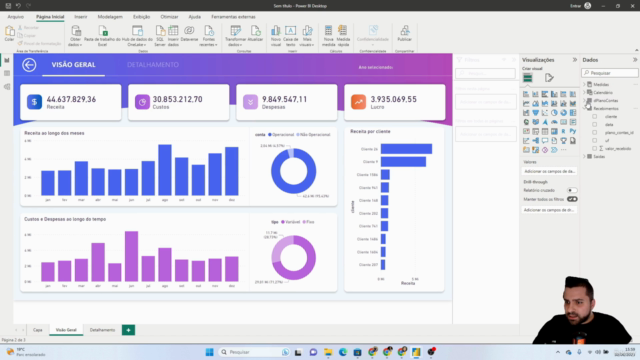Click the drill-through add fields well

pos(549,210)
